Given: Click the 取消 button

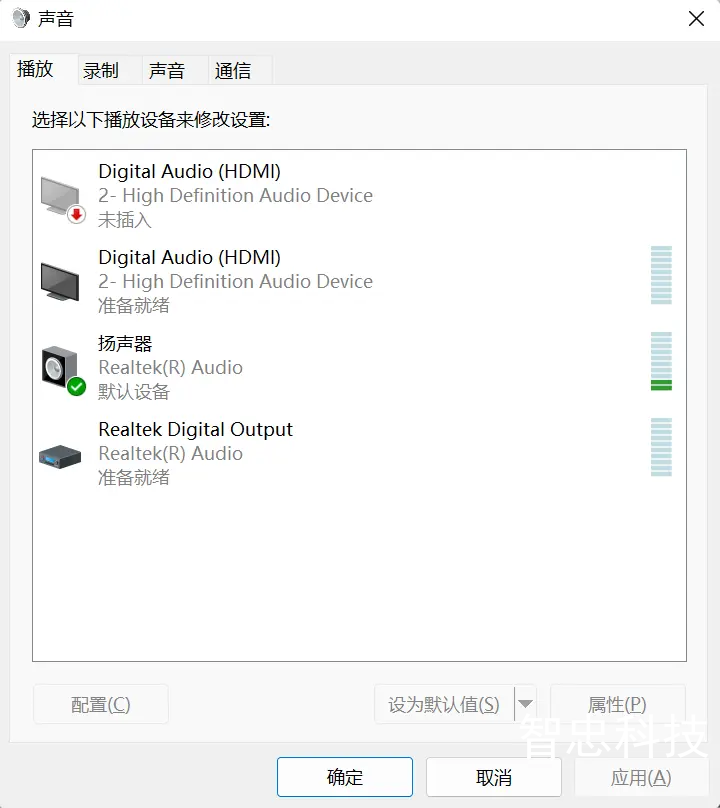Looking at the screenshot, I should tap(493, 777).
